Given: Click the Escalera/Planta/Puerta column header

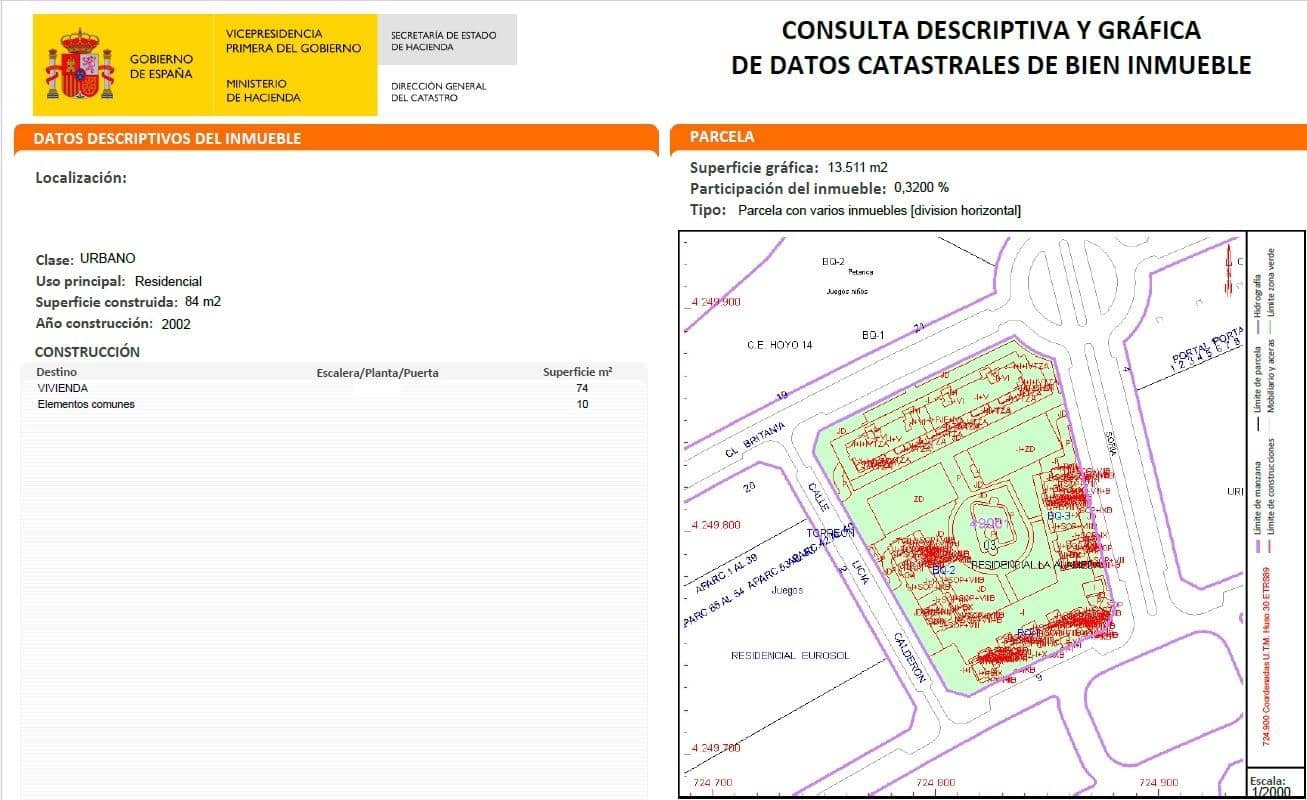Looking at the screenshot, I should [377, 373].
